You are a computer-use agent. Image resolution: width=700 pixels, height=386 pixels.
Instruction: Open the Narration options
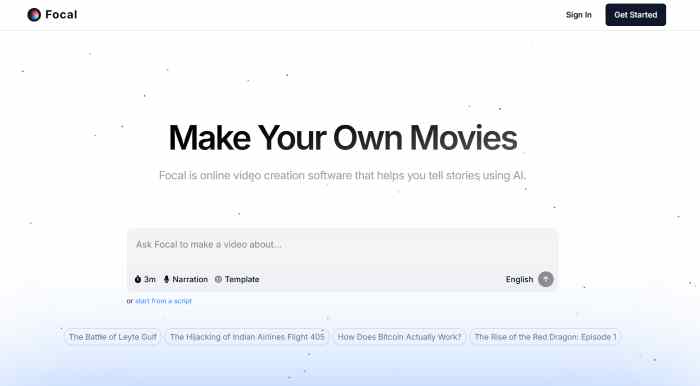click(186, 279)
